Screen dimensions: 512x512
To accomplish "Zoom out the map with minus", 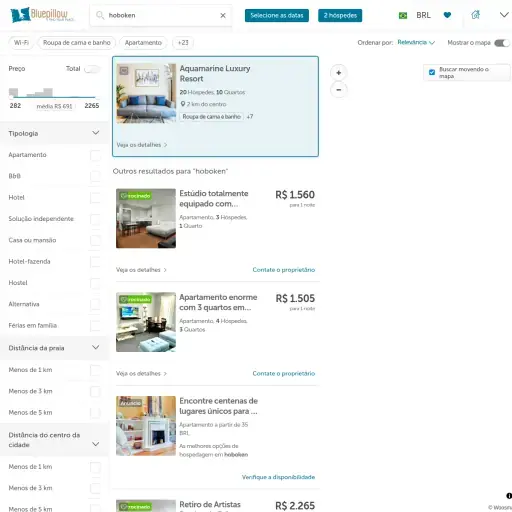I will pos(339,90).
